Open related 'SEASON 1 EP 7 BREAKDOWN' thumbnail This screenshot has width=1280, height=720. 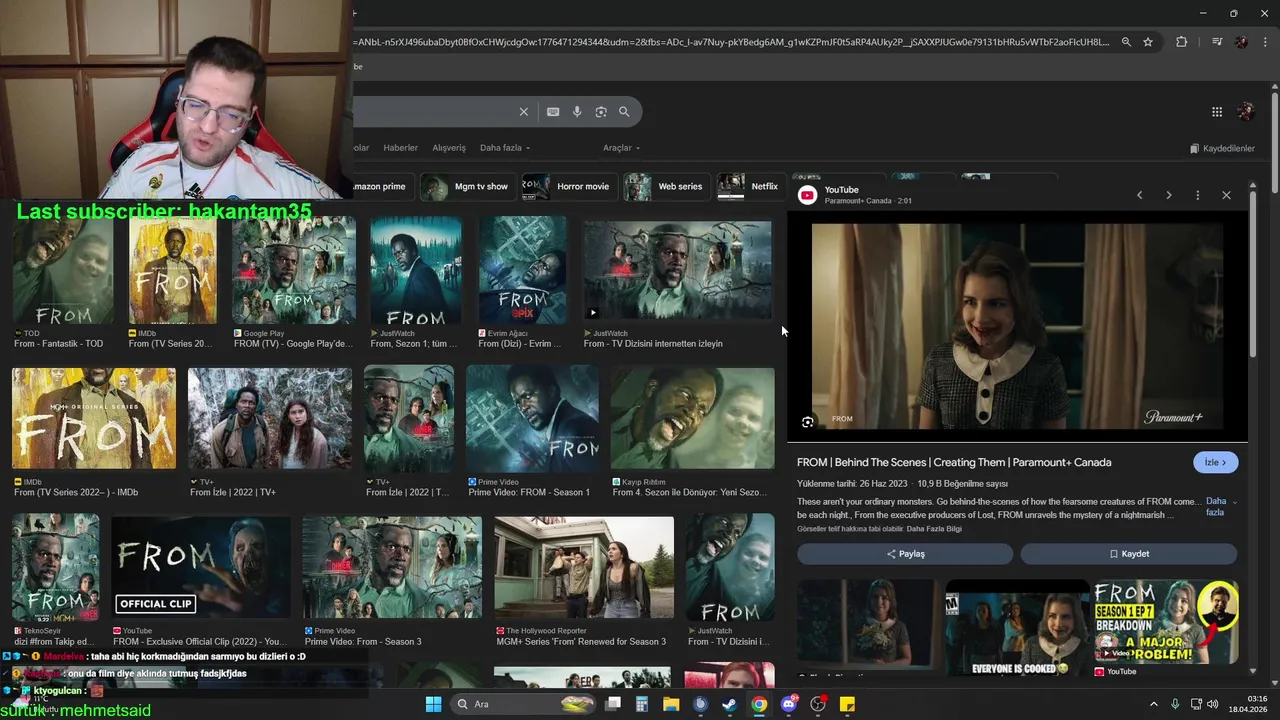1166,622
